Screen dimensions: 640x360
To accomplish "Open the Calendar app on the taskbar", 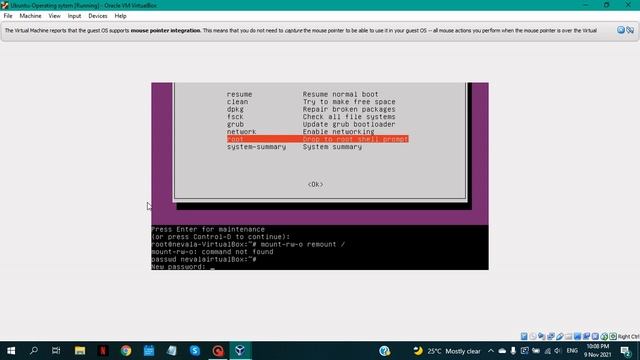I will pyautogui.click(x=149, y=351).
